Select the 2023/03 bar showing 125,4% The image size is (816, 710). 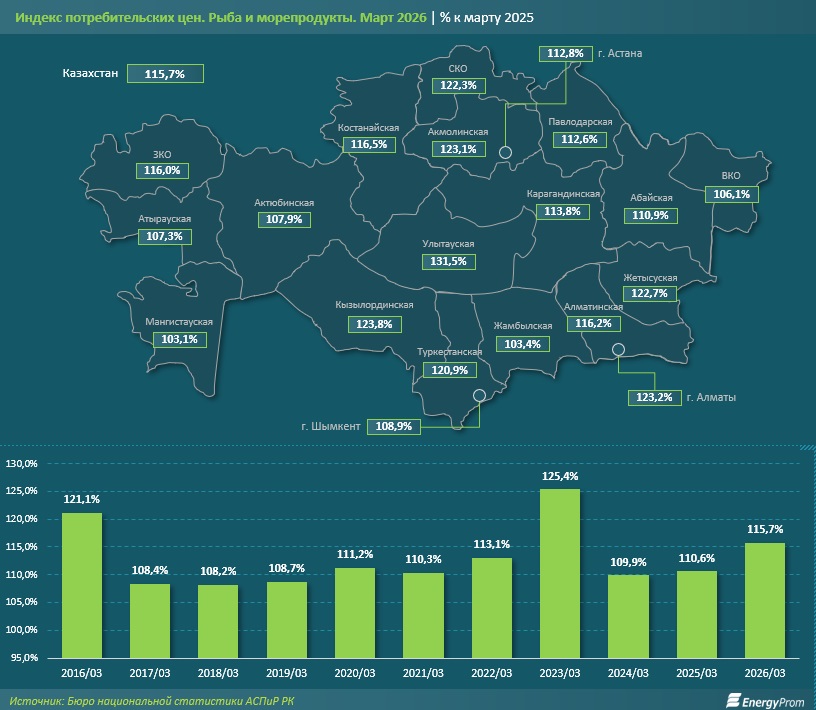click(559, 572)
